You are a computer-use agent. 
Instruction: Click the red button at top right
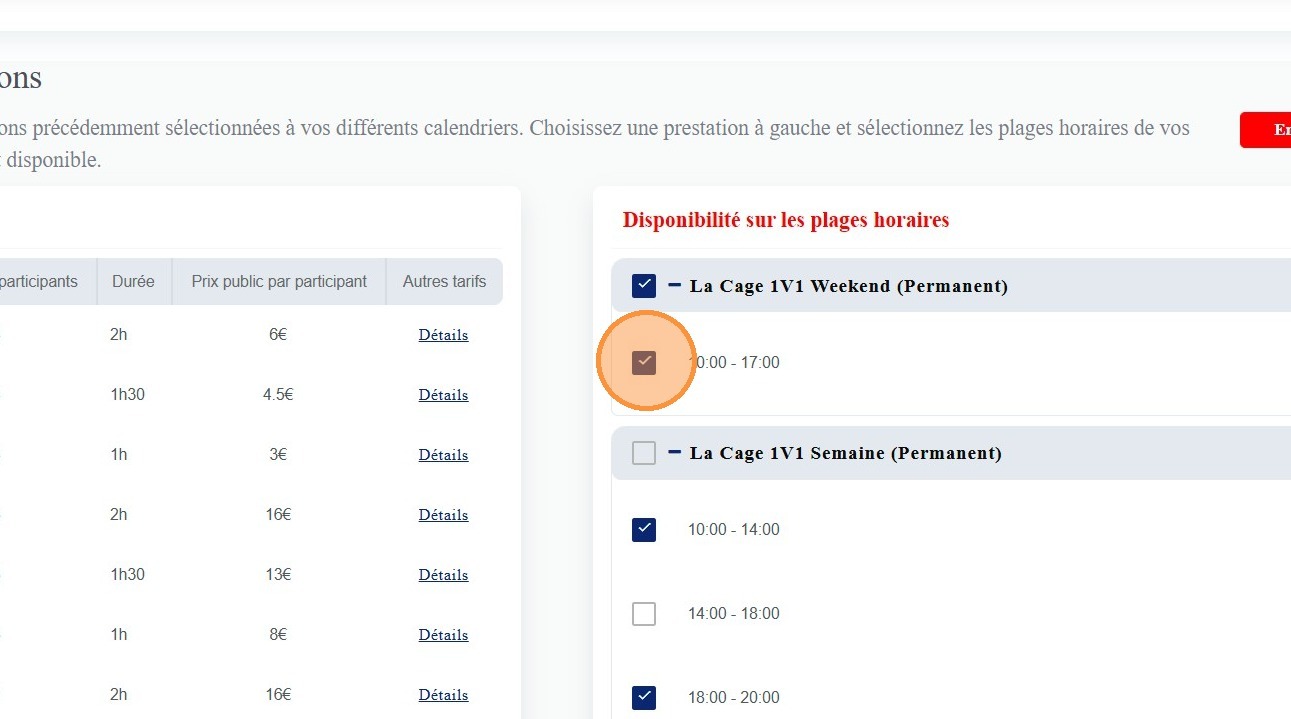[1266, 130]
